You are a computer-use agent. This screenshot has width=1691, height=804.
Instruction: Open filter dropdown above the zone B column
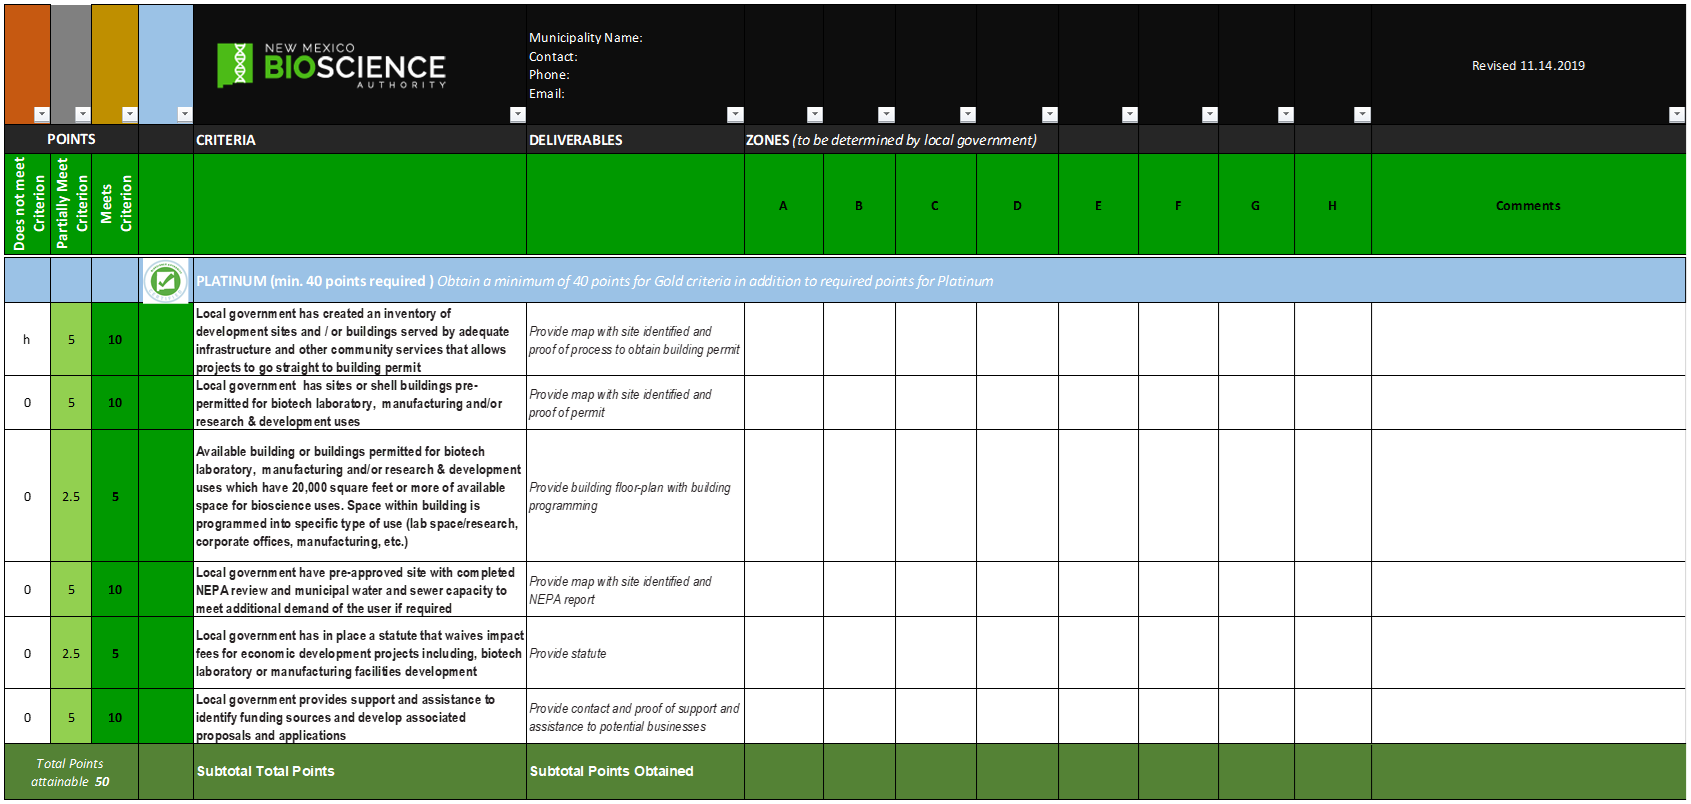click(x=886, y=114)
